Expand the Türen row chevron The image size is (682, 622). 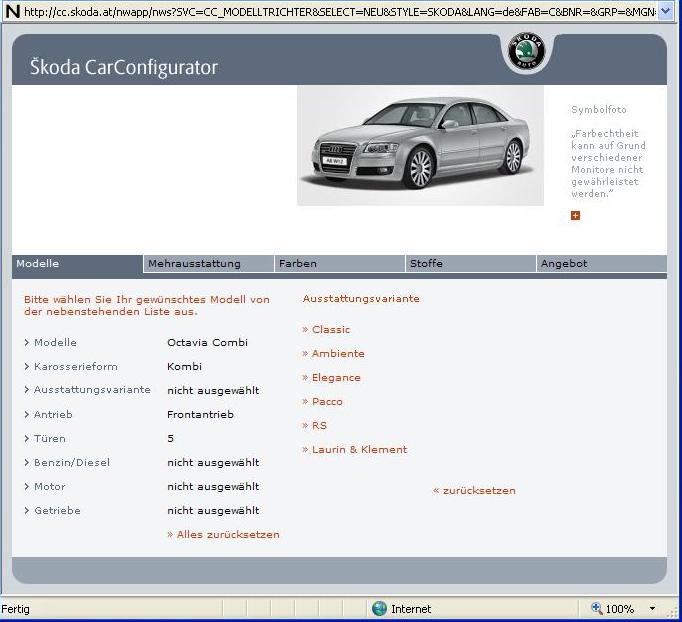[27, 438]
